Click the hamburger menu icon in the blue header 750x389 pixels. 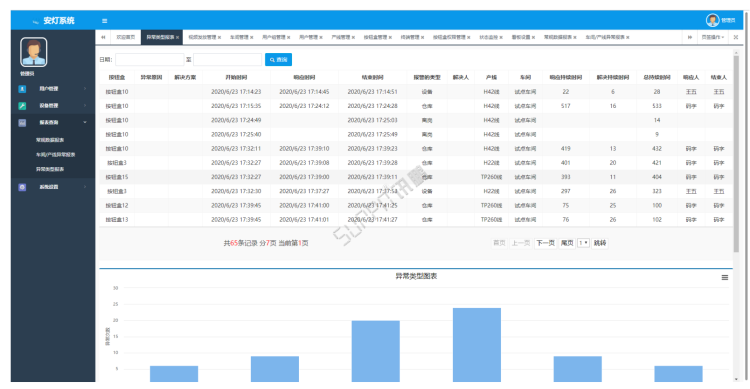(x=104, y=21)
